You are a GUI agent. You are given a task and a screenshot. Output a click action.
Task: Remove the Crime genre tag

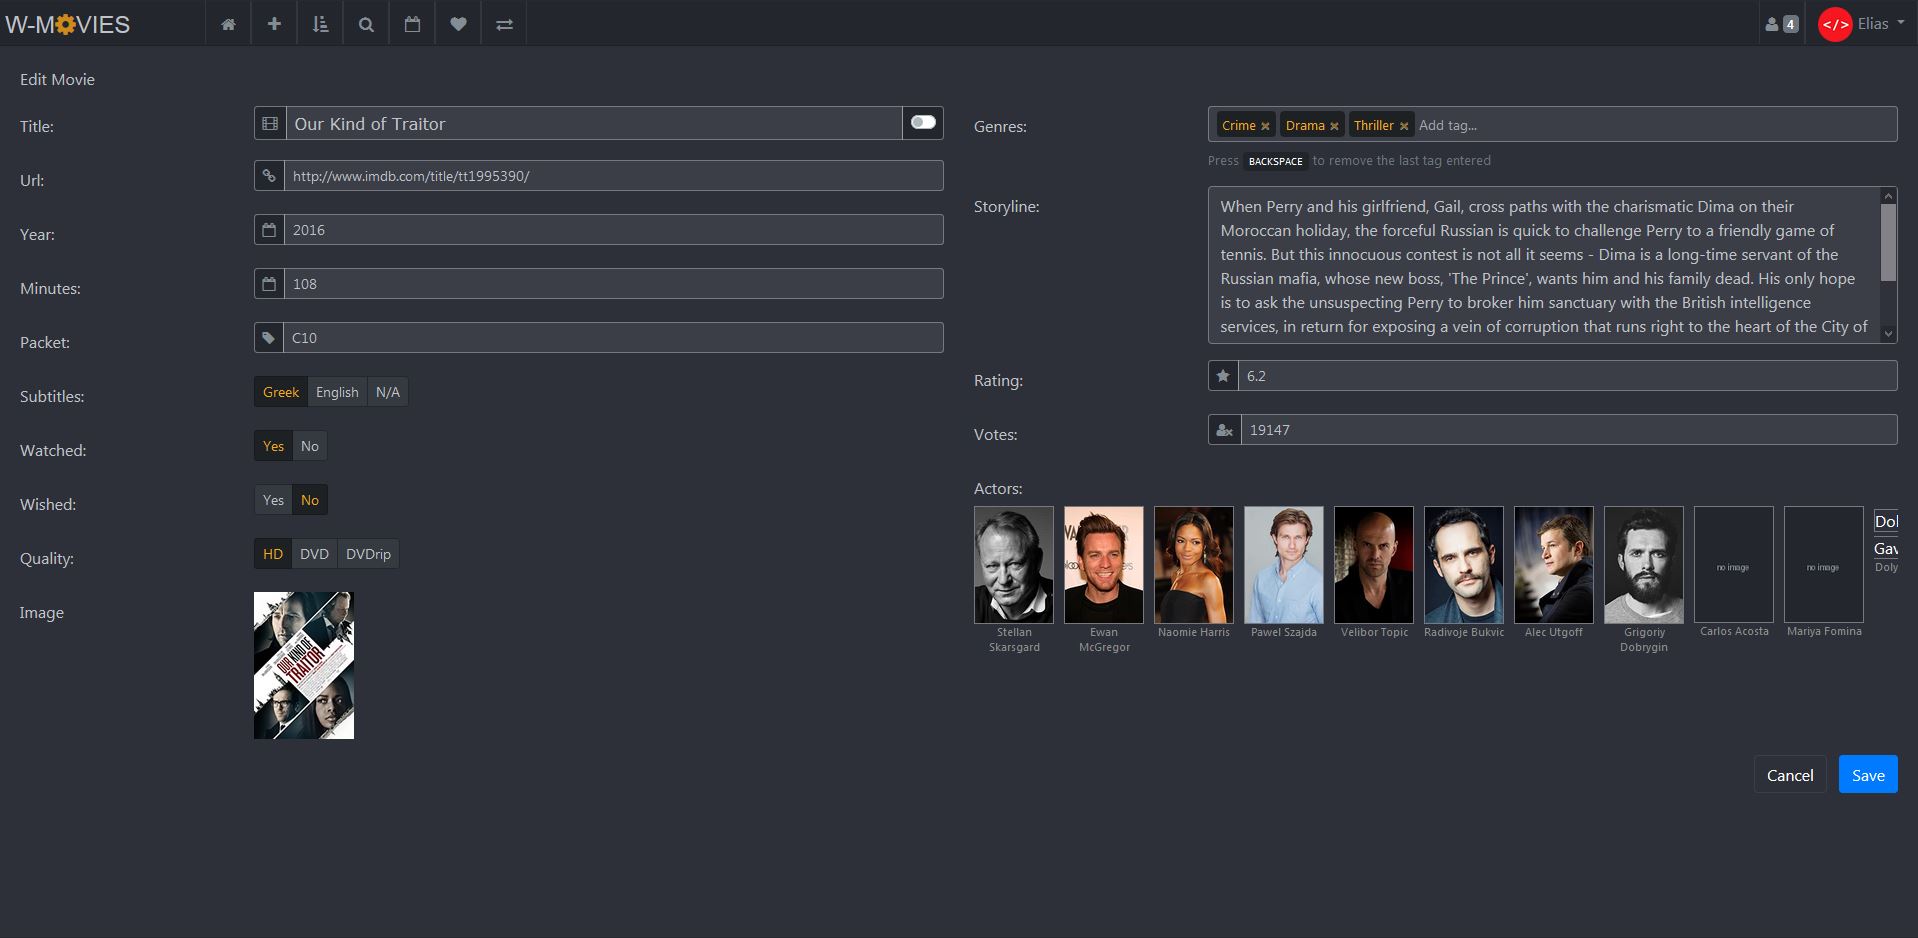[1265, 126]
